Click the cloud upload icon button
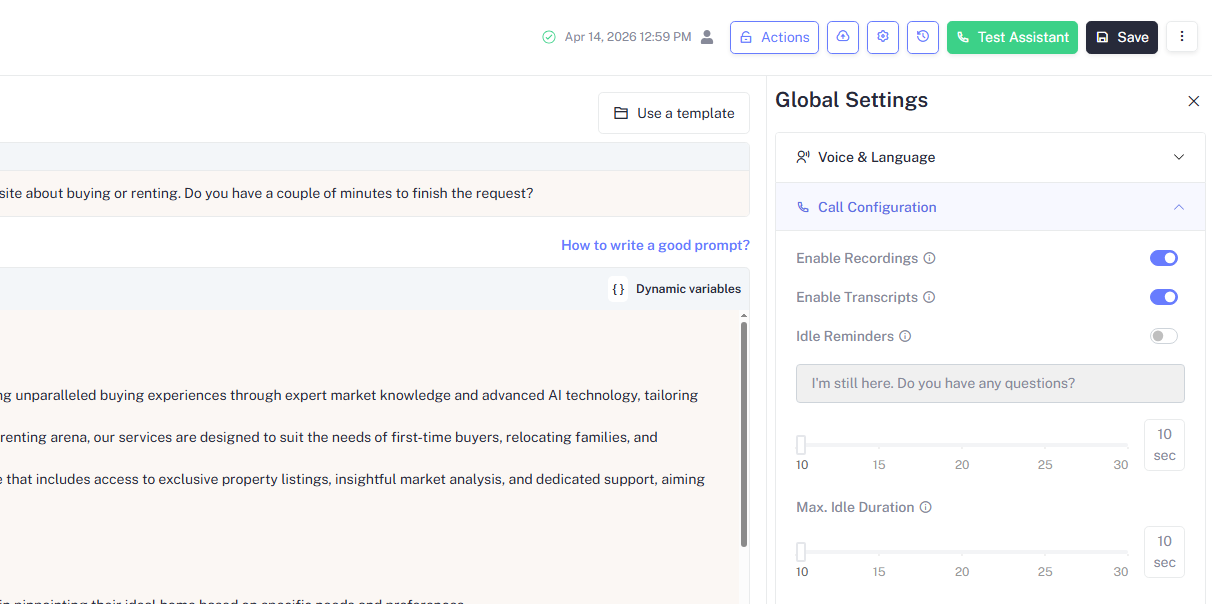1212x604 pixels. 843,37
